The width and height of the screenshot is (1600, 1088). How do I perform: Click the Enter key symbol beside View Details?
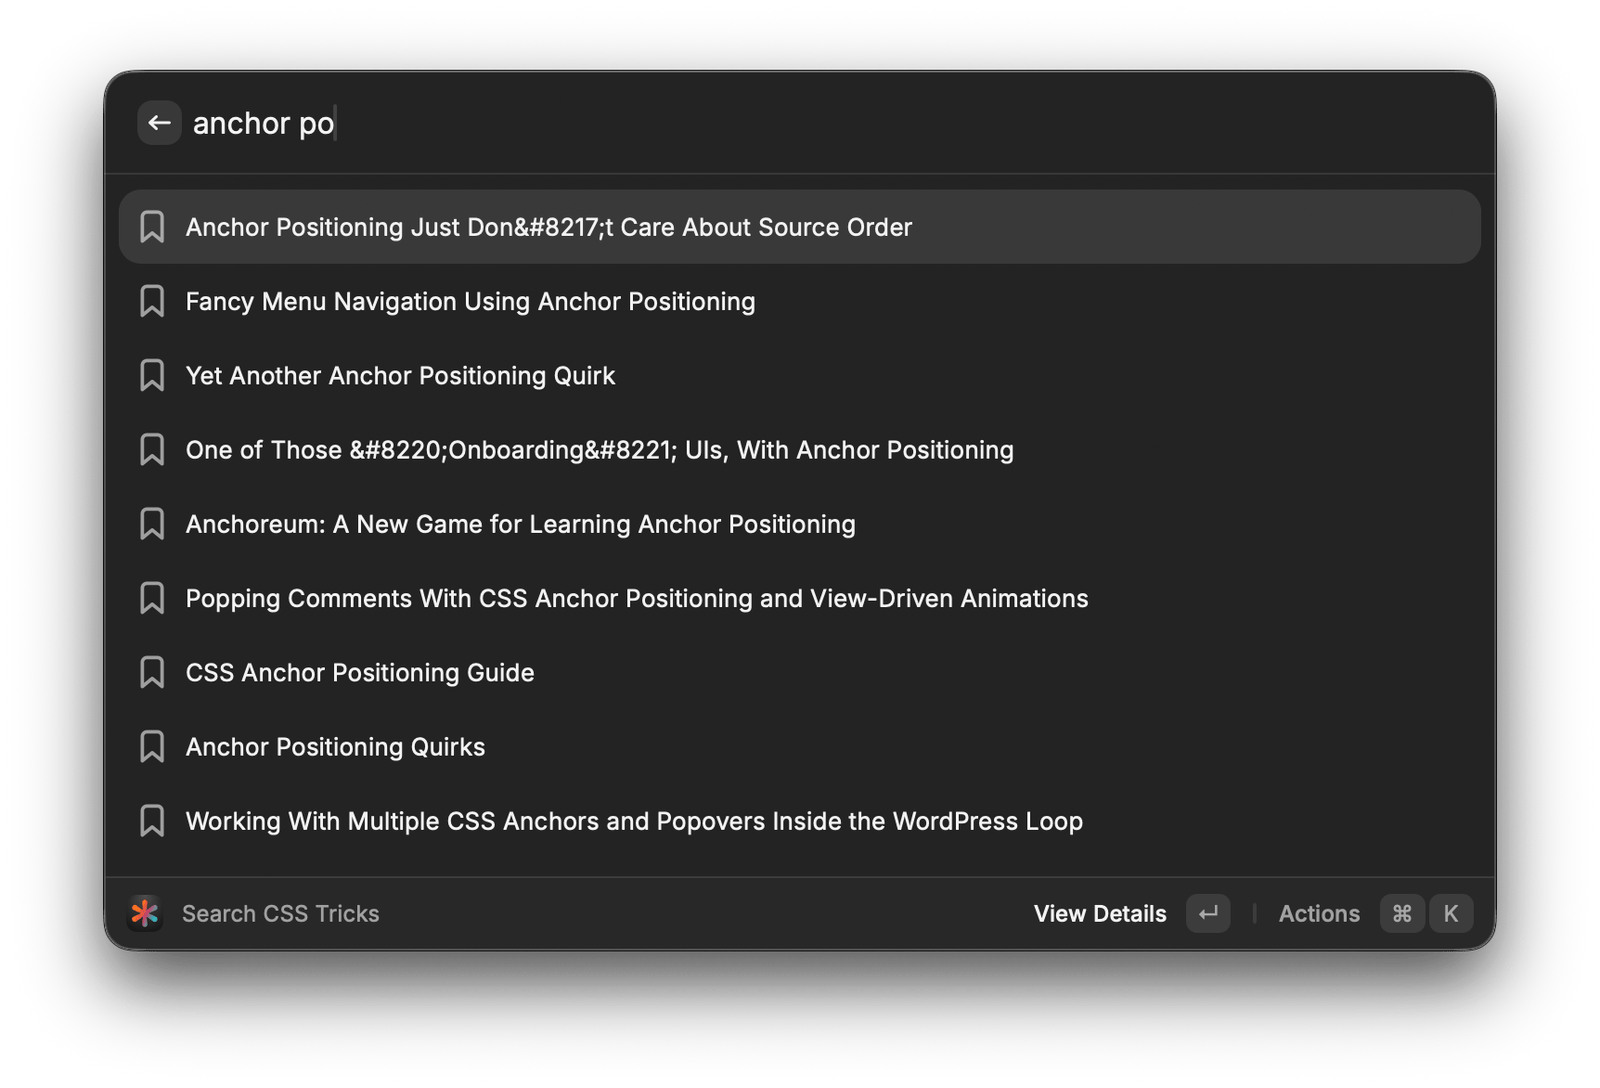coord(1208,913)
